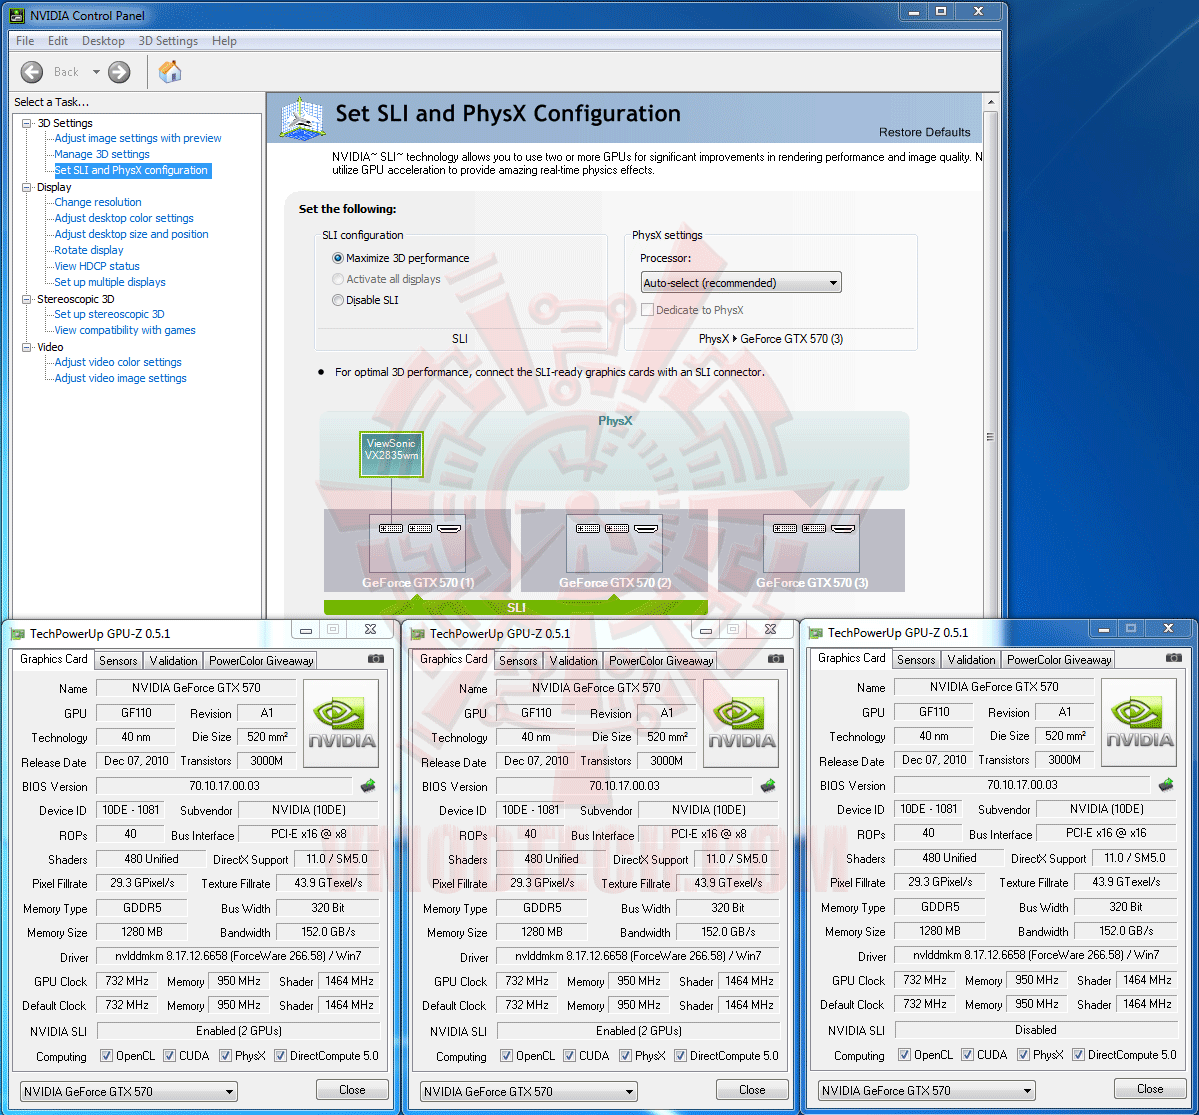
Task: Open the 3D Settings menu
Action: pyautogui.click(x=168, y=41)
